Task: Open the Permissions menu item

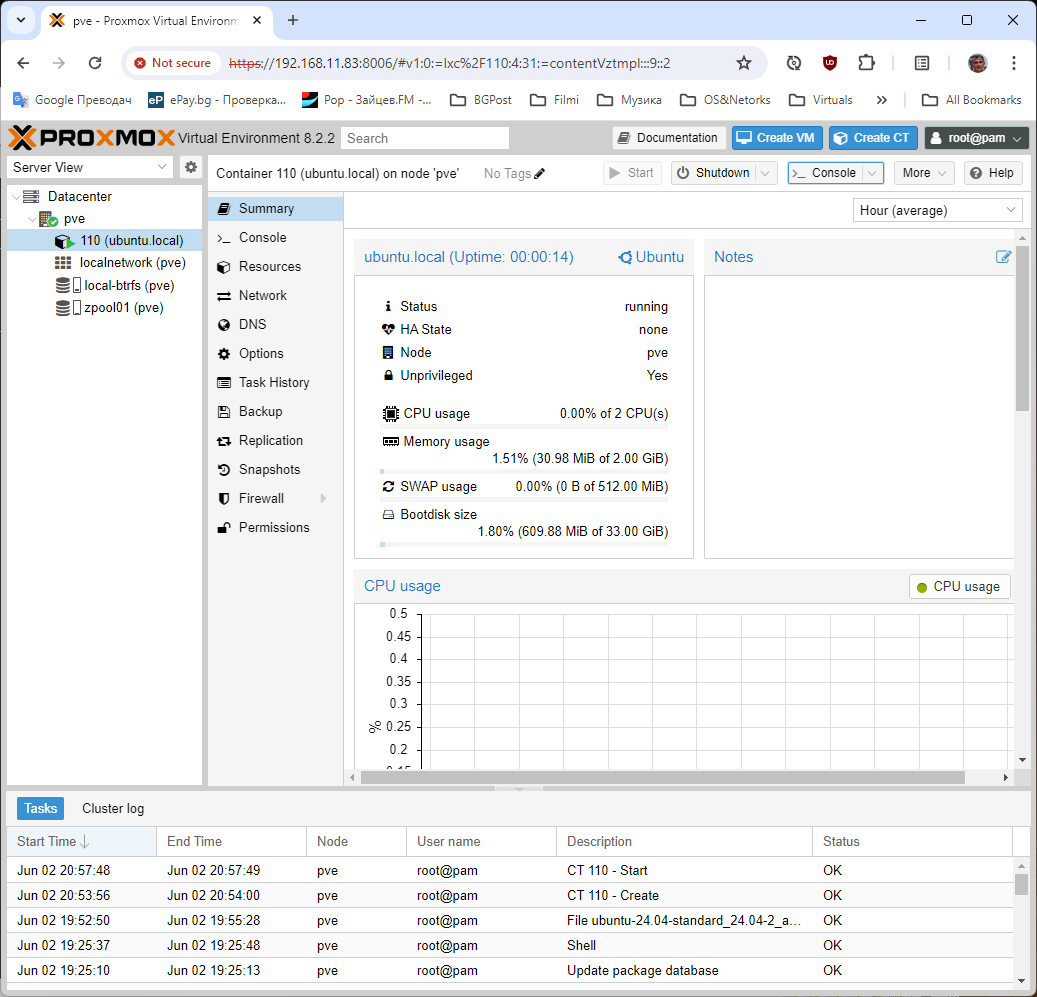Action: coord(276,528)
